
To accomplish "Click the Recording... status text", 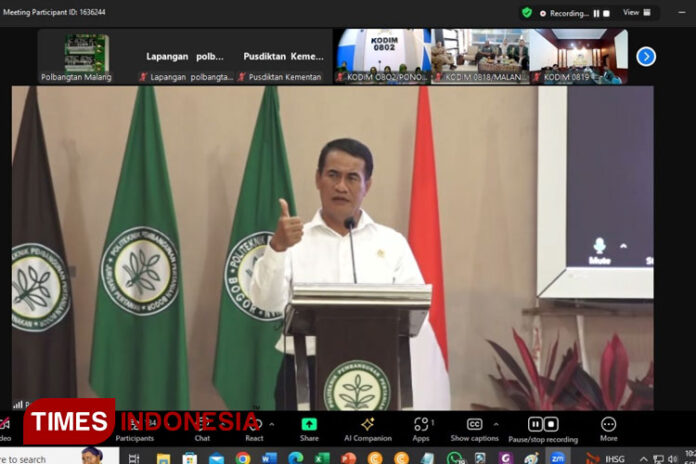I will coord(569,14).
